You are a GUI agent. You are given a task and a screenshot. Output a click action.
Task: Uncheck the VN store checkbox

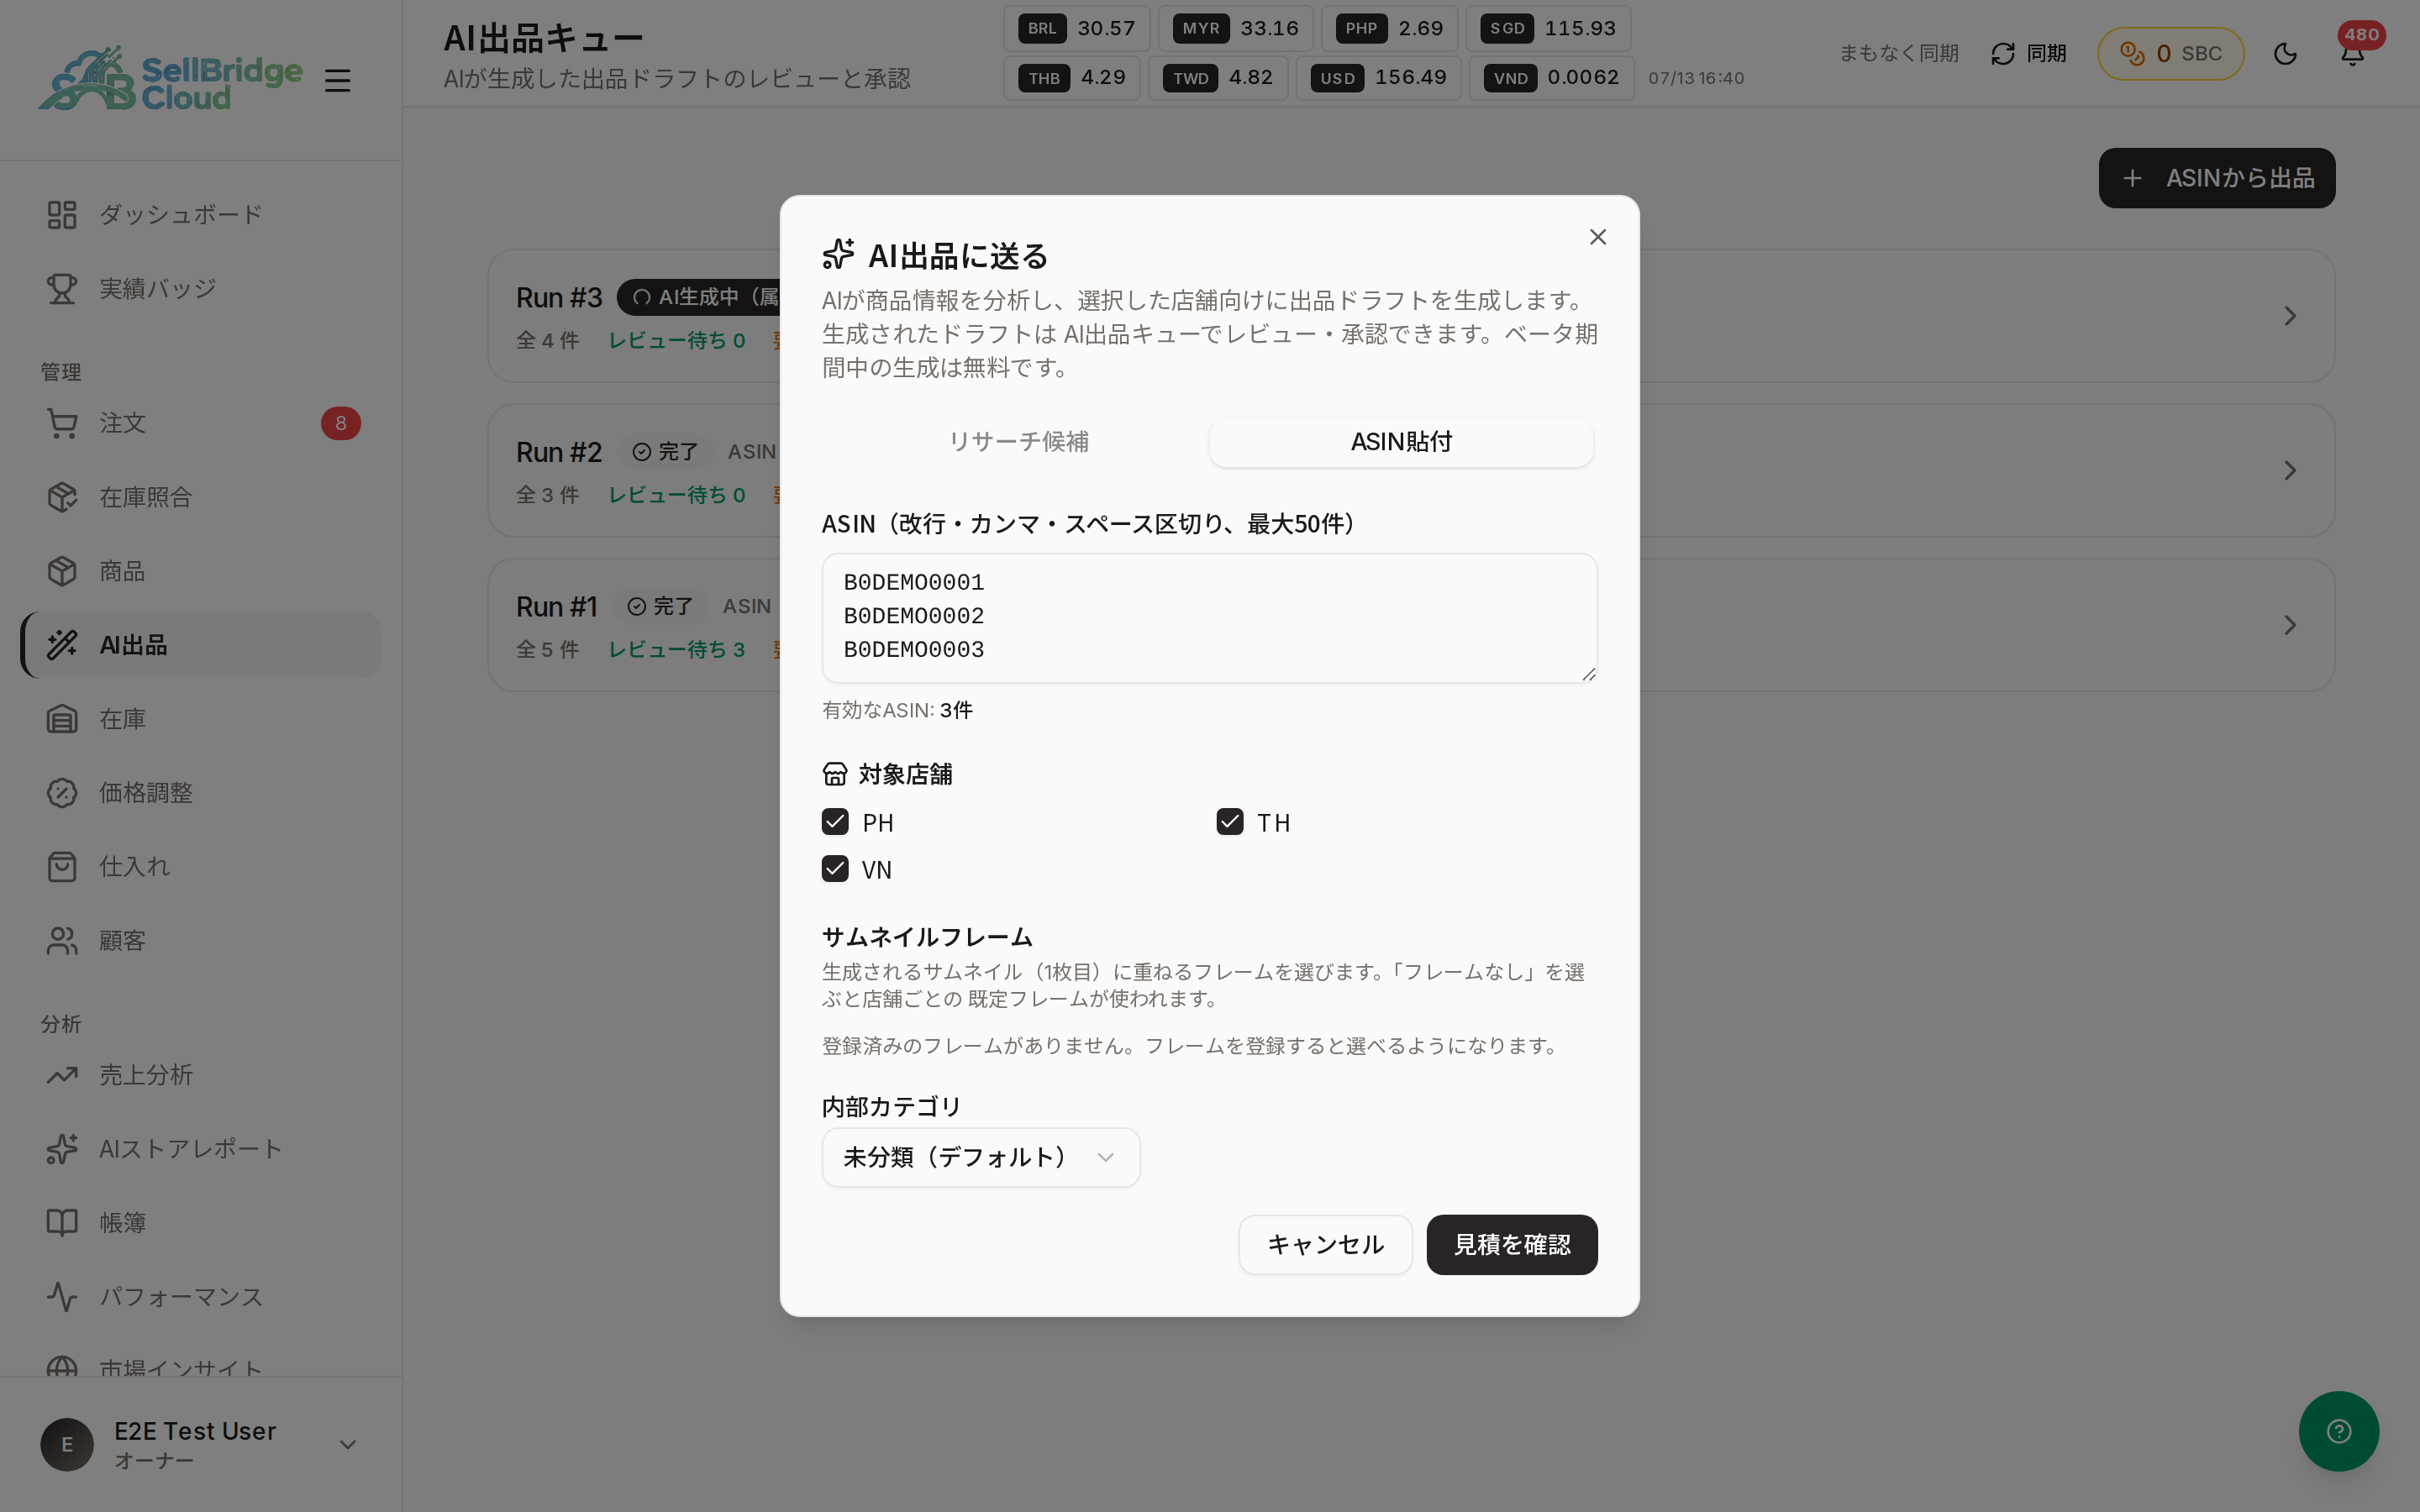tap(835, 869)
